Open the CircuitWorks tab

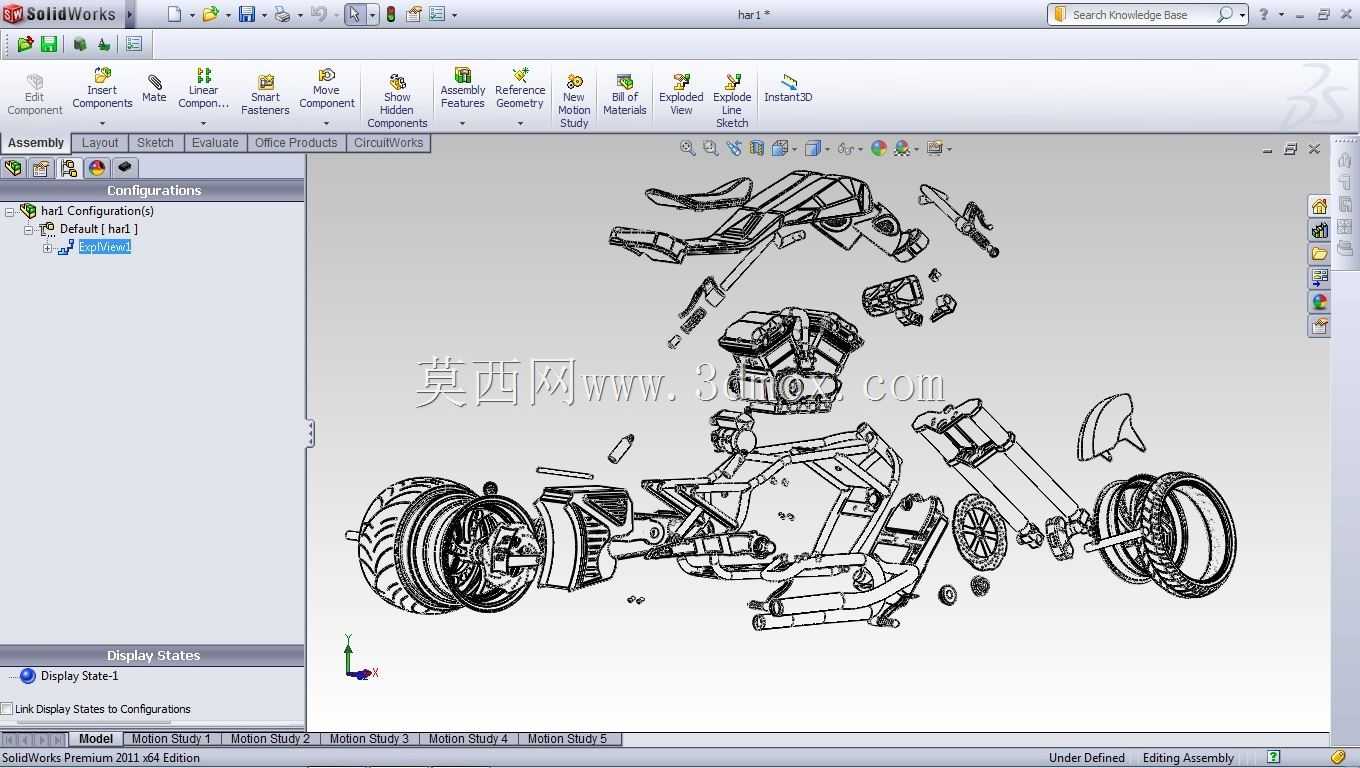click(388, 143)
